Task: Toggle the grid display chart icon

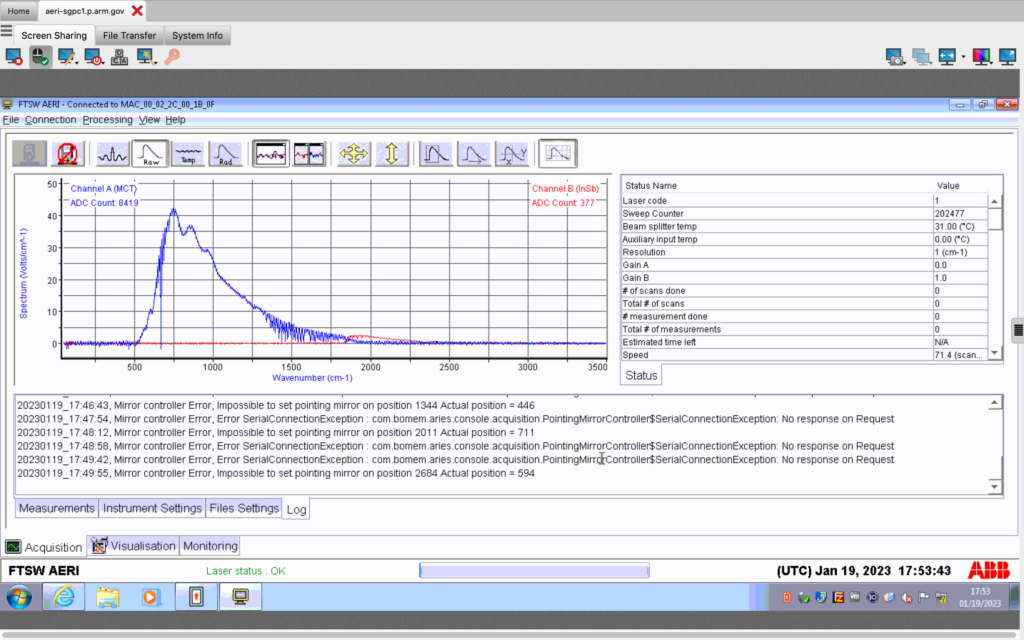Action: pyautogui.click(x=557, y=153)
